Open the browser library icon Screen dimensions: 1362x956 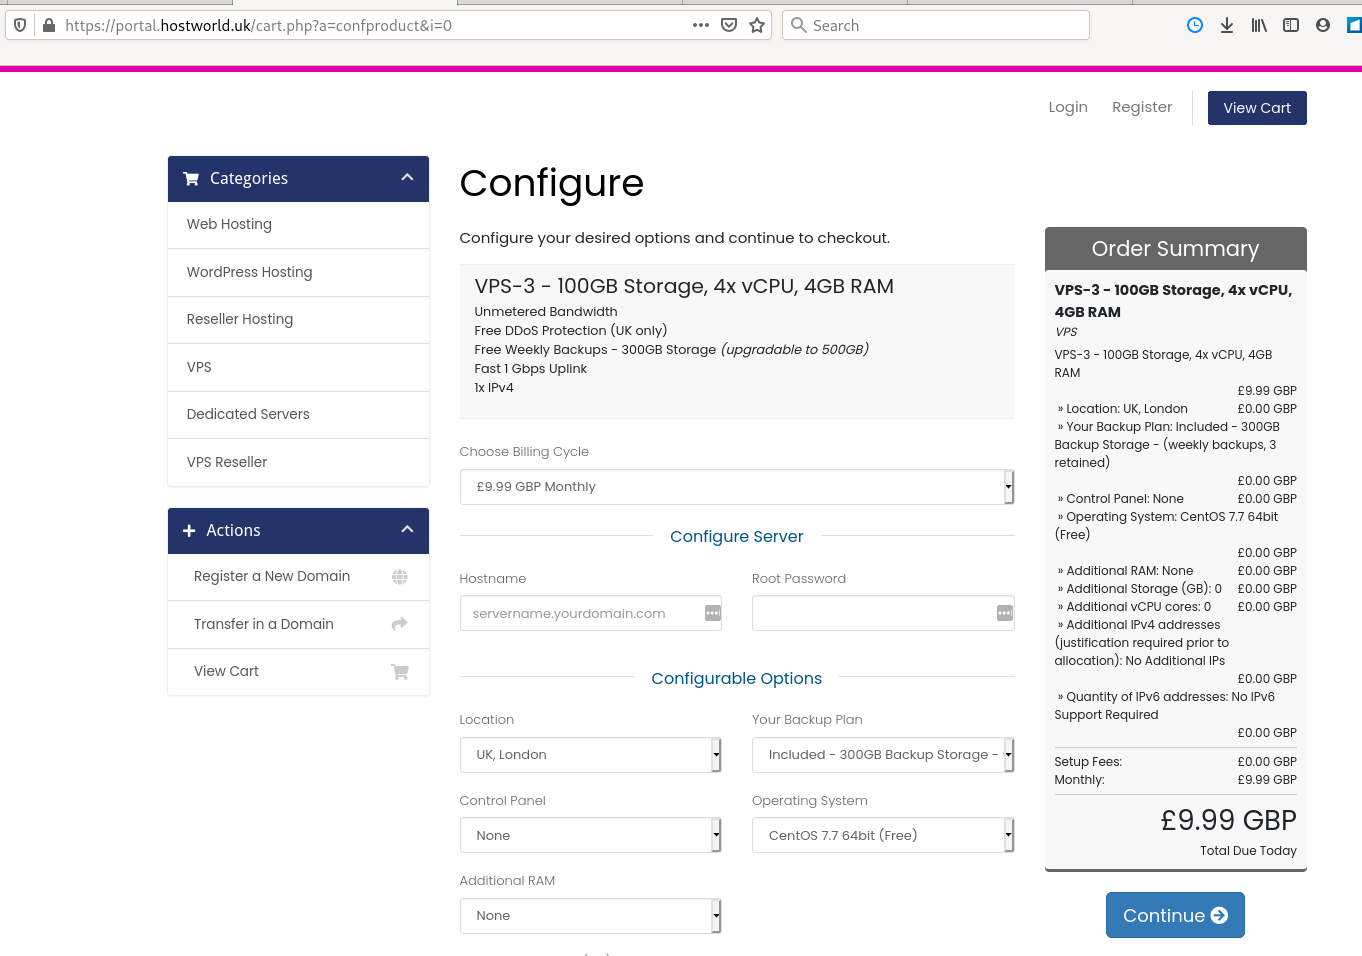[1259, 25]
